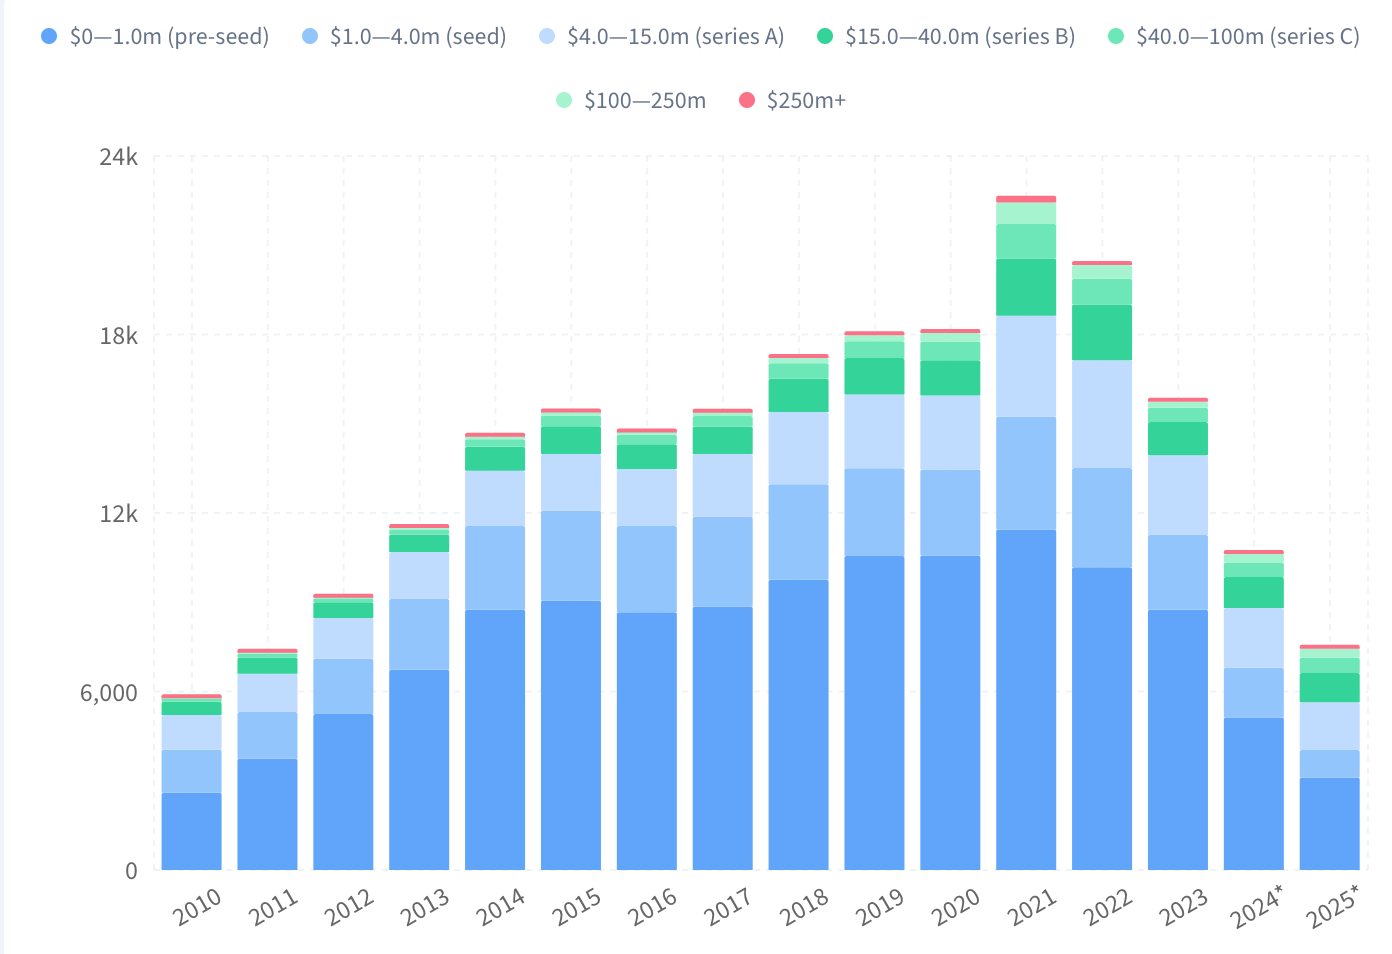Click the 2014 pre-seed bar segment

click(x=495, y=739)
